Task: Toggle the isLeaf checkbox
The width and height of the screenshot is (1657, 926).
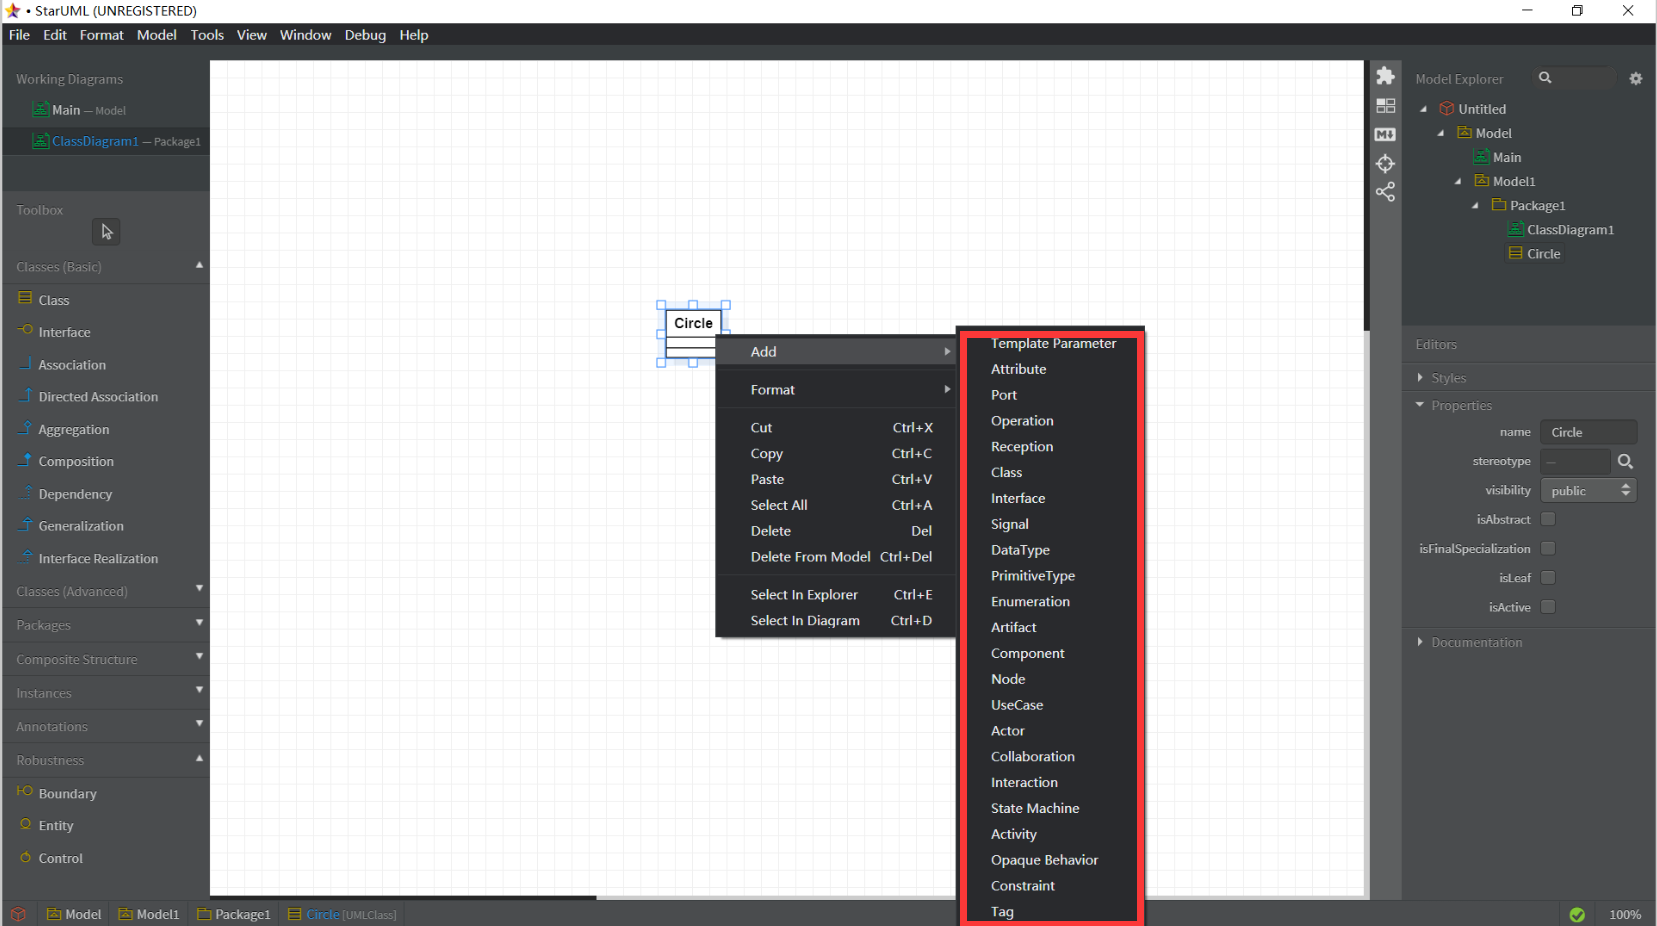Action: click(1548, 577)
